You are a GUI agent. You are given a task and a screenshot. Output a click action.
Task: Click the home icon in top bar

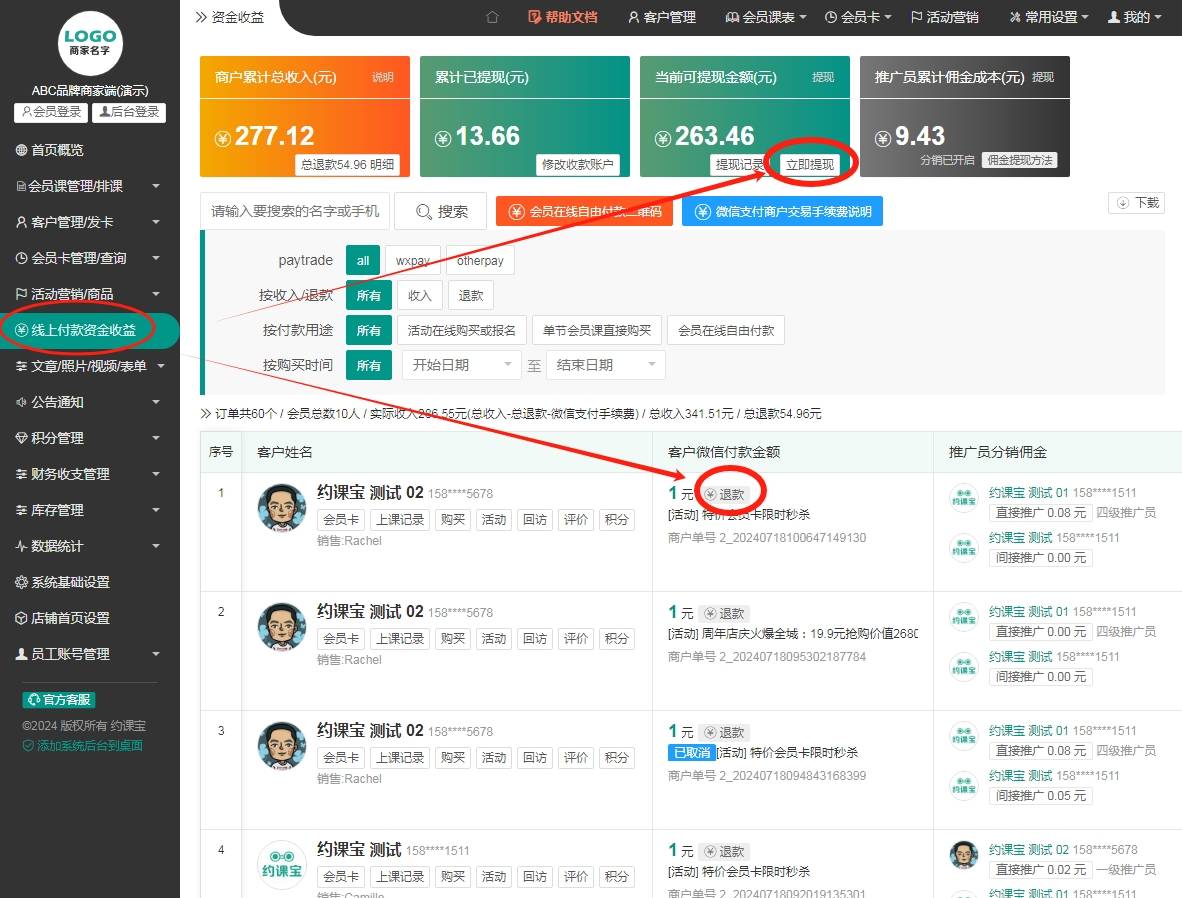pyautogui.click(x=492, y=17)
